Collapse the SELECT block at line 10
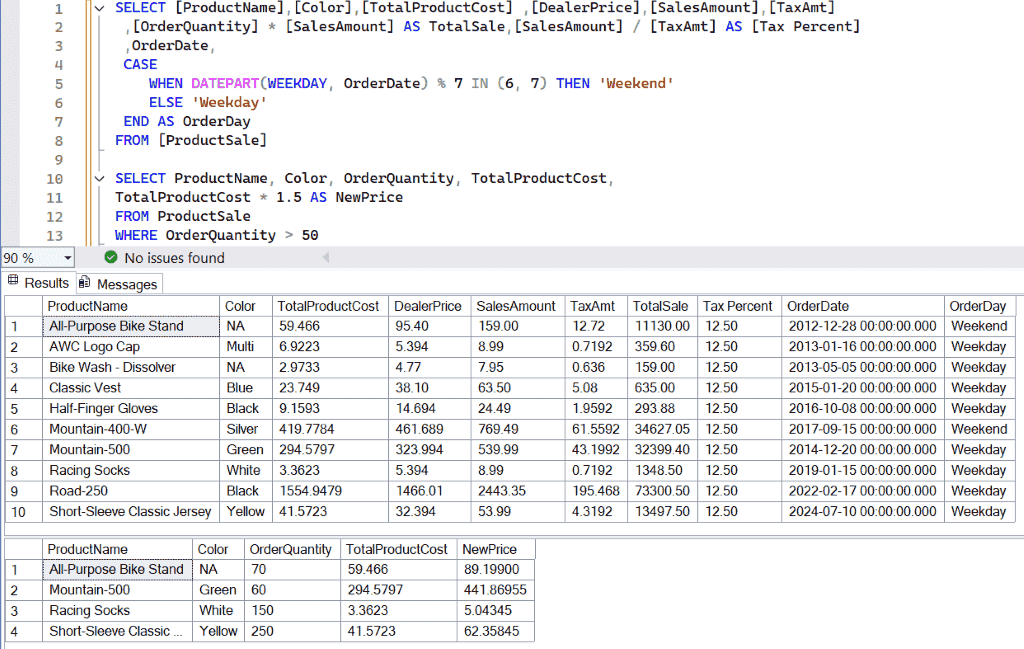Screen dimensions: 1024x649 [x=97, y=177]
